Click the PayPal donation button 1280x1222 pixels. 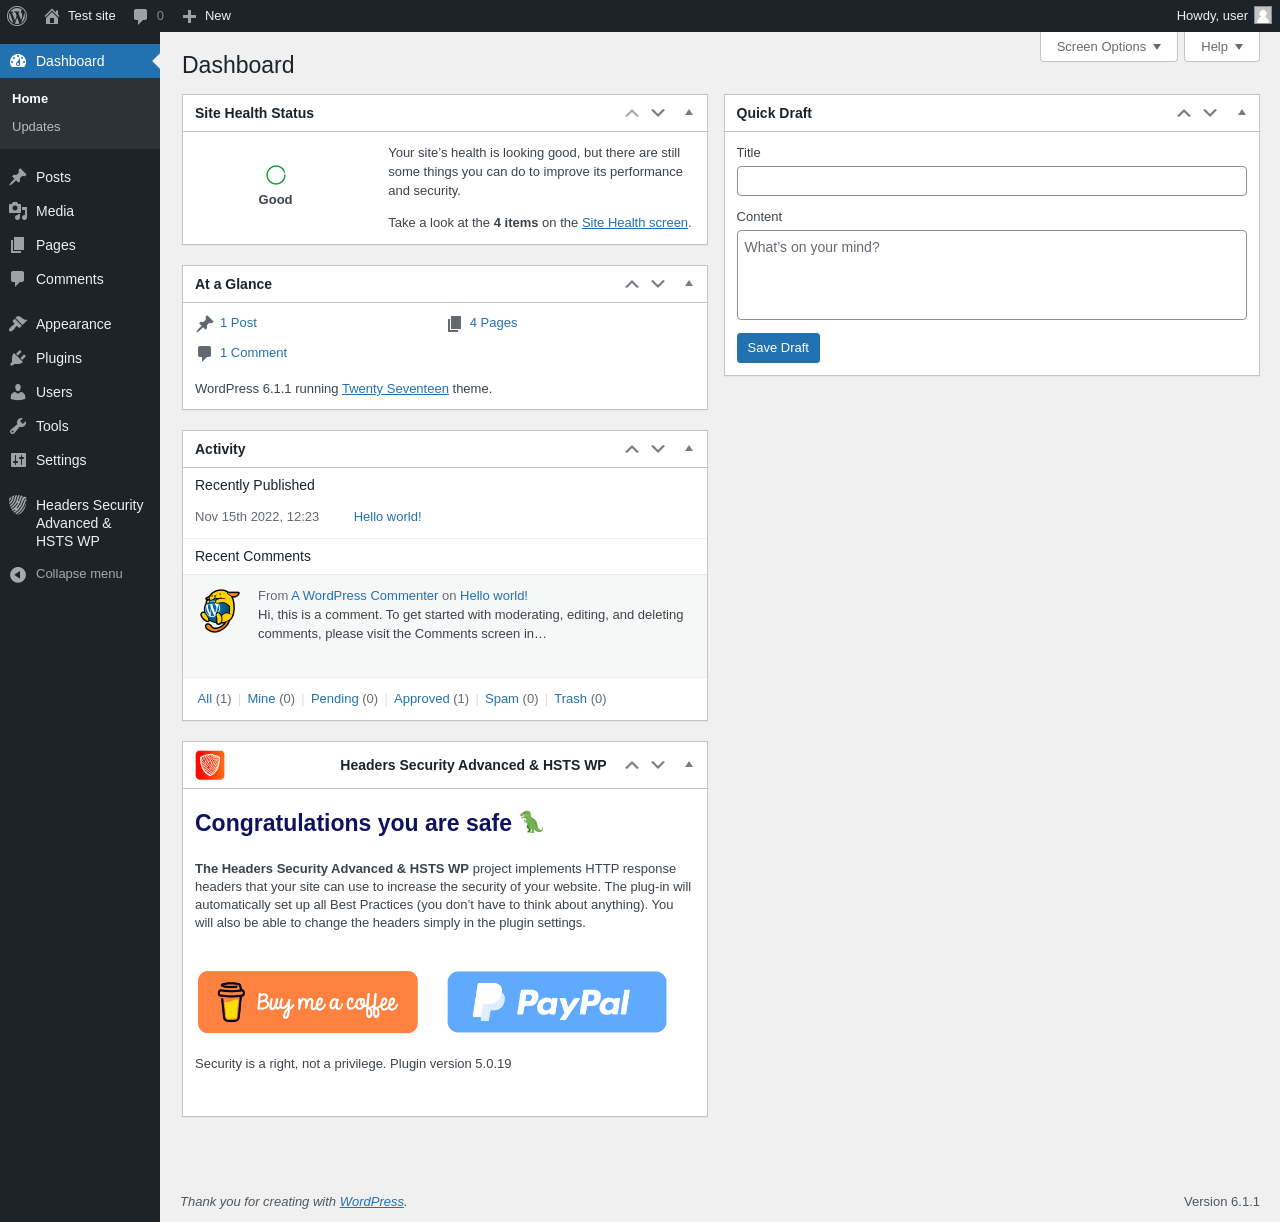(557, 1002)
